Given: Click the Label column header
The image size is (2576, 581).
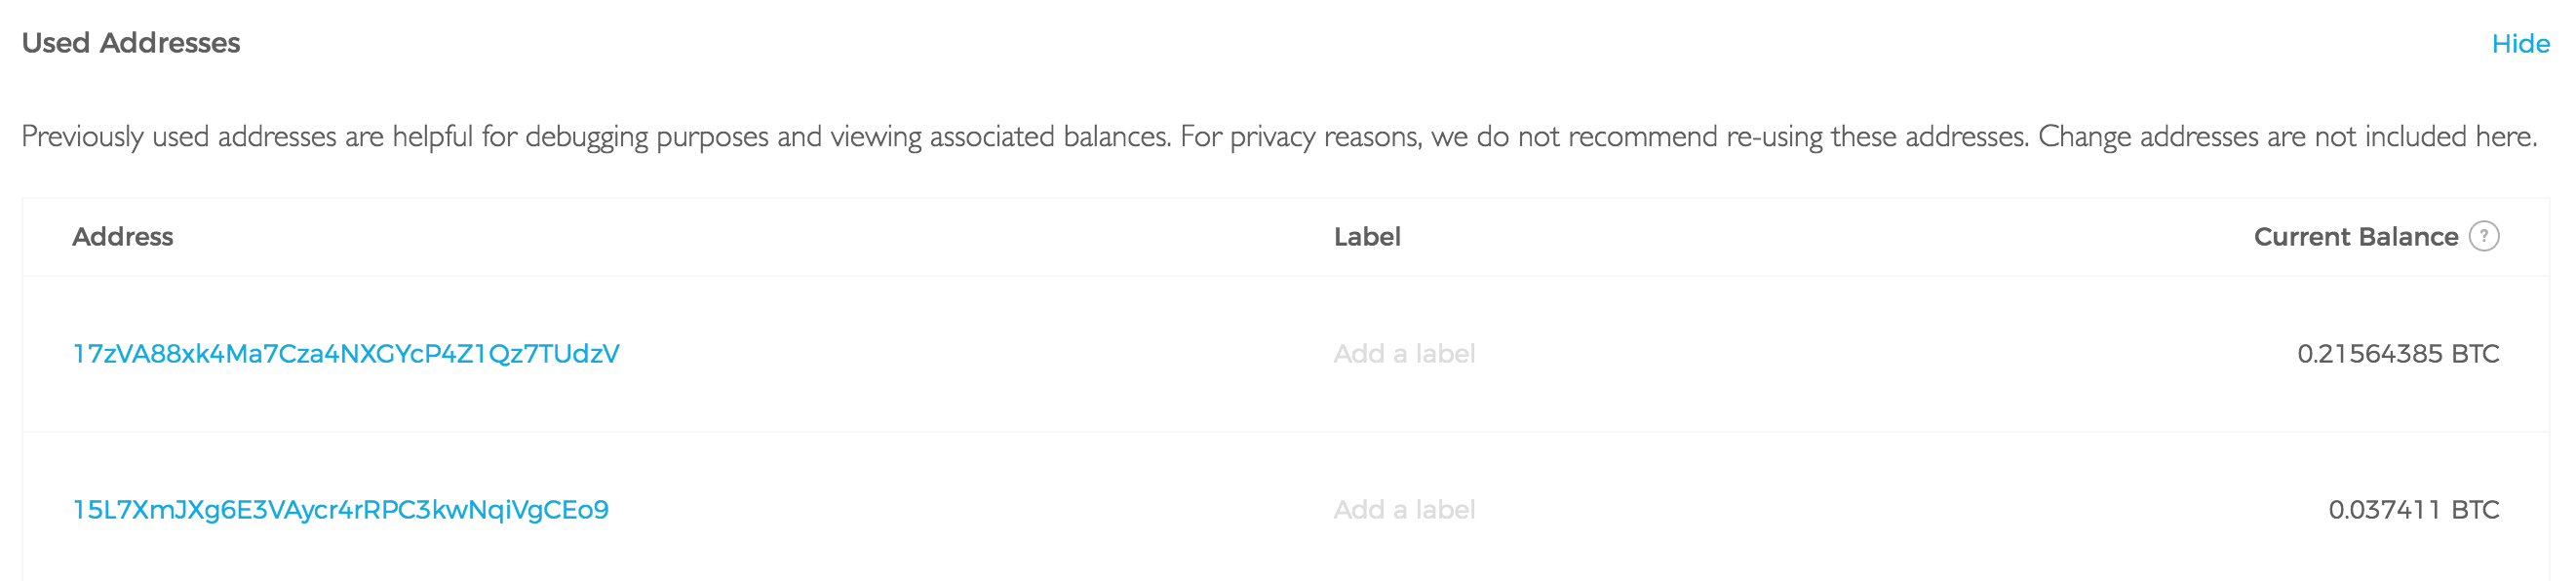Looking at the screenshot, I should 1367,237.
